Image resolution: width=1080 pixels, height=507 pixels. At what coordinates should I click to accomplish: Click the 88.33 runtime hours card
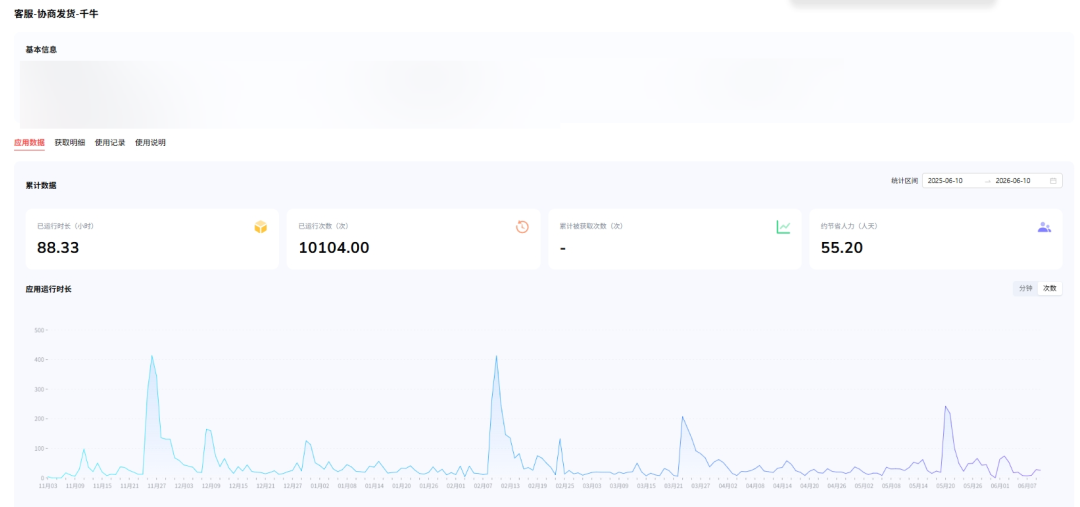[x=152, y=239]
